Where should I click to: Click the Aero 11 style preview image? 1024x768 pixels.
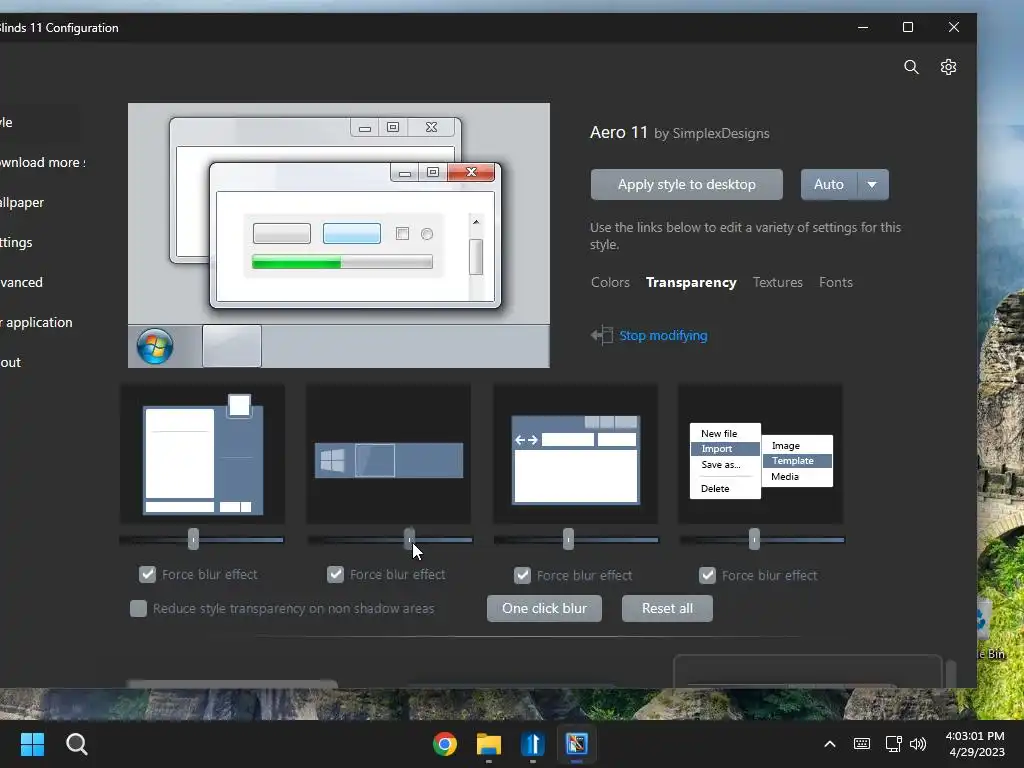(x=339, y=235)
